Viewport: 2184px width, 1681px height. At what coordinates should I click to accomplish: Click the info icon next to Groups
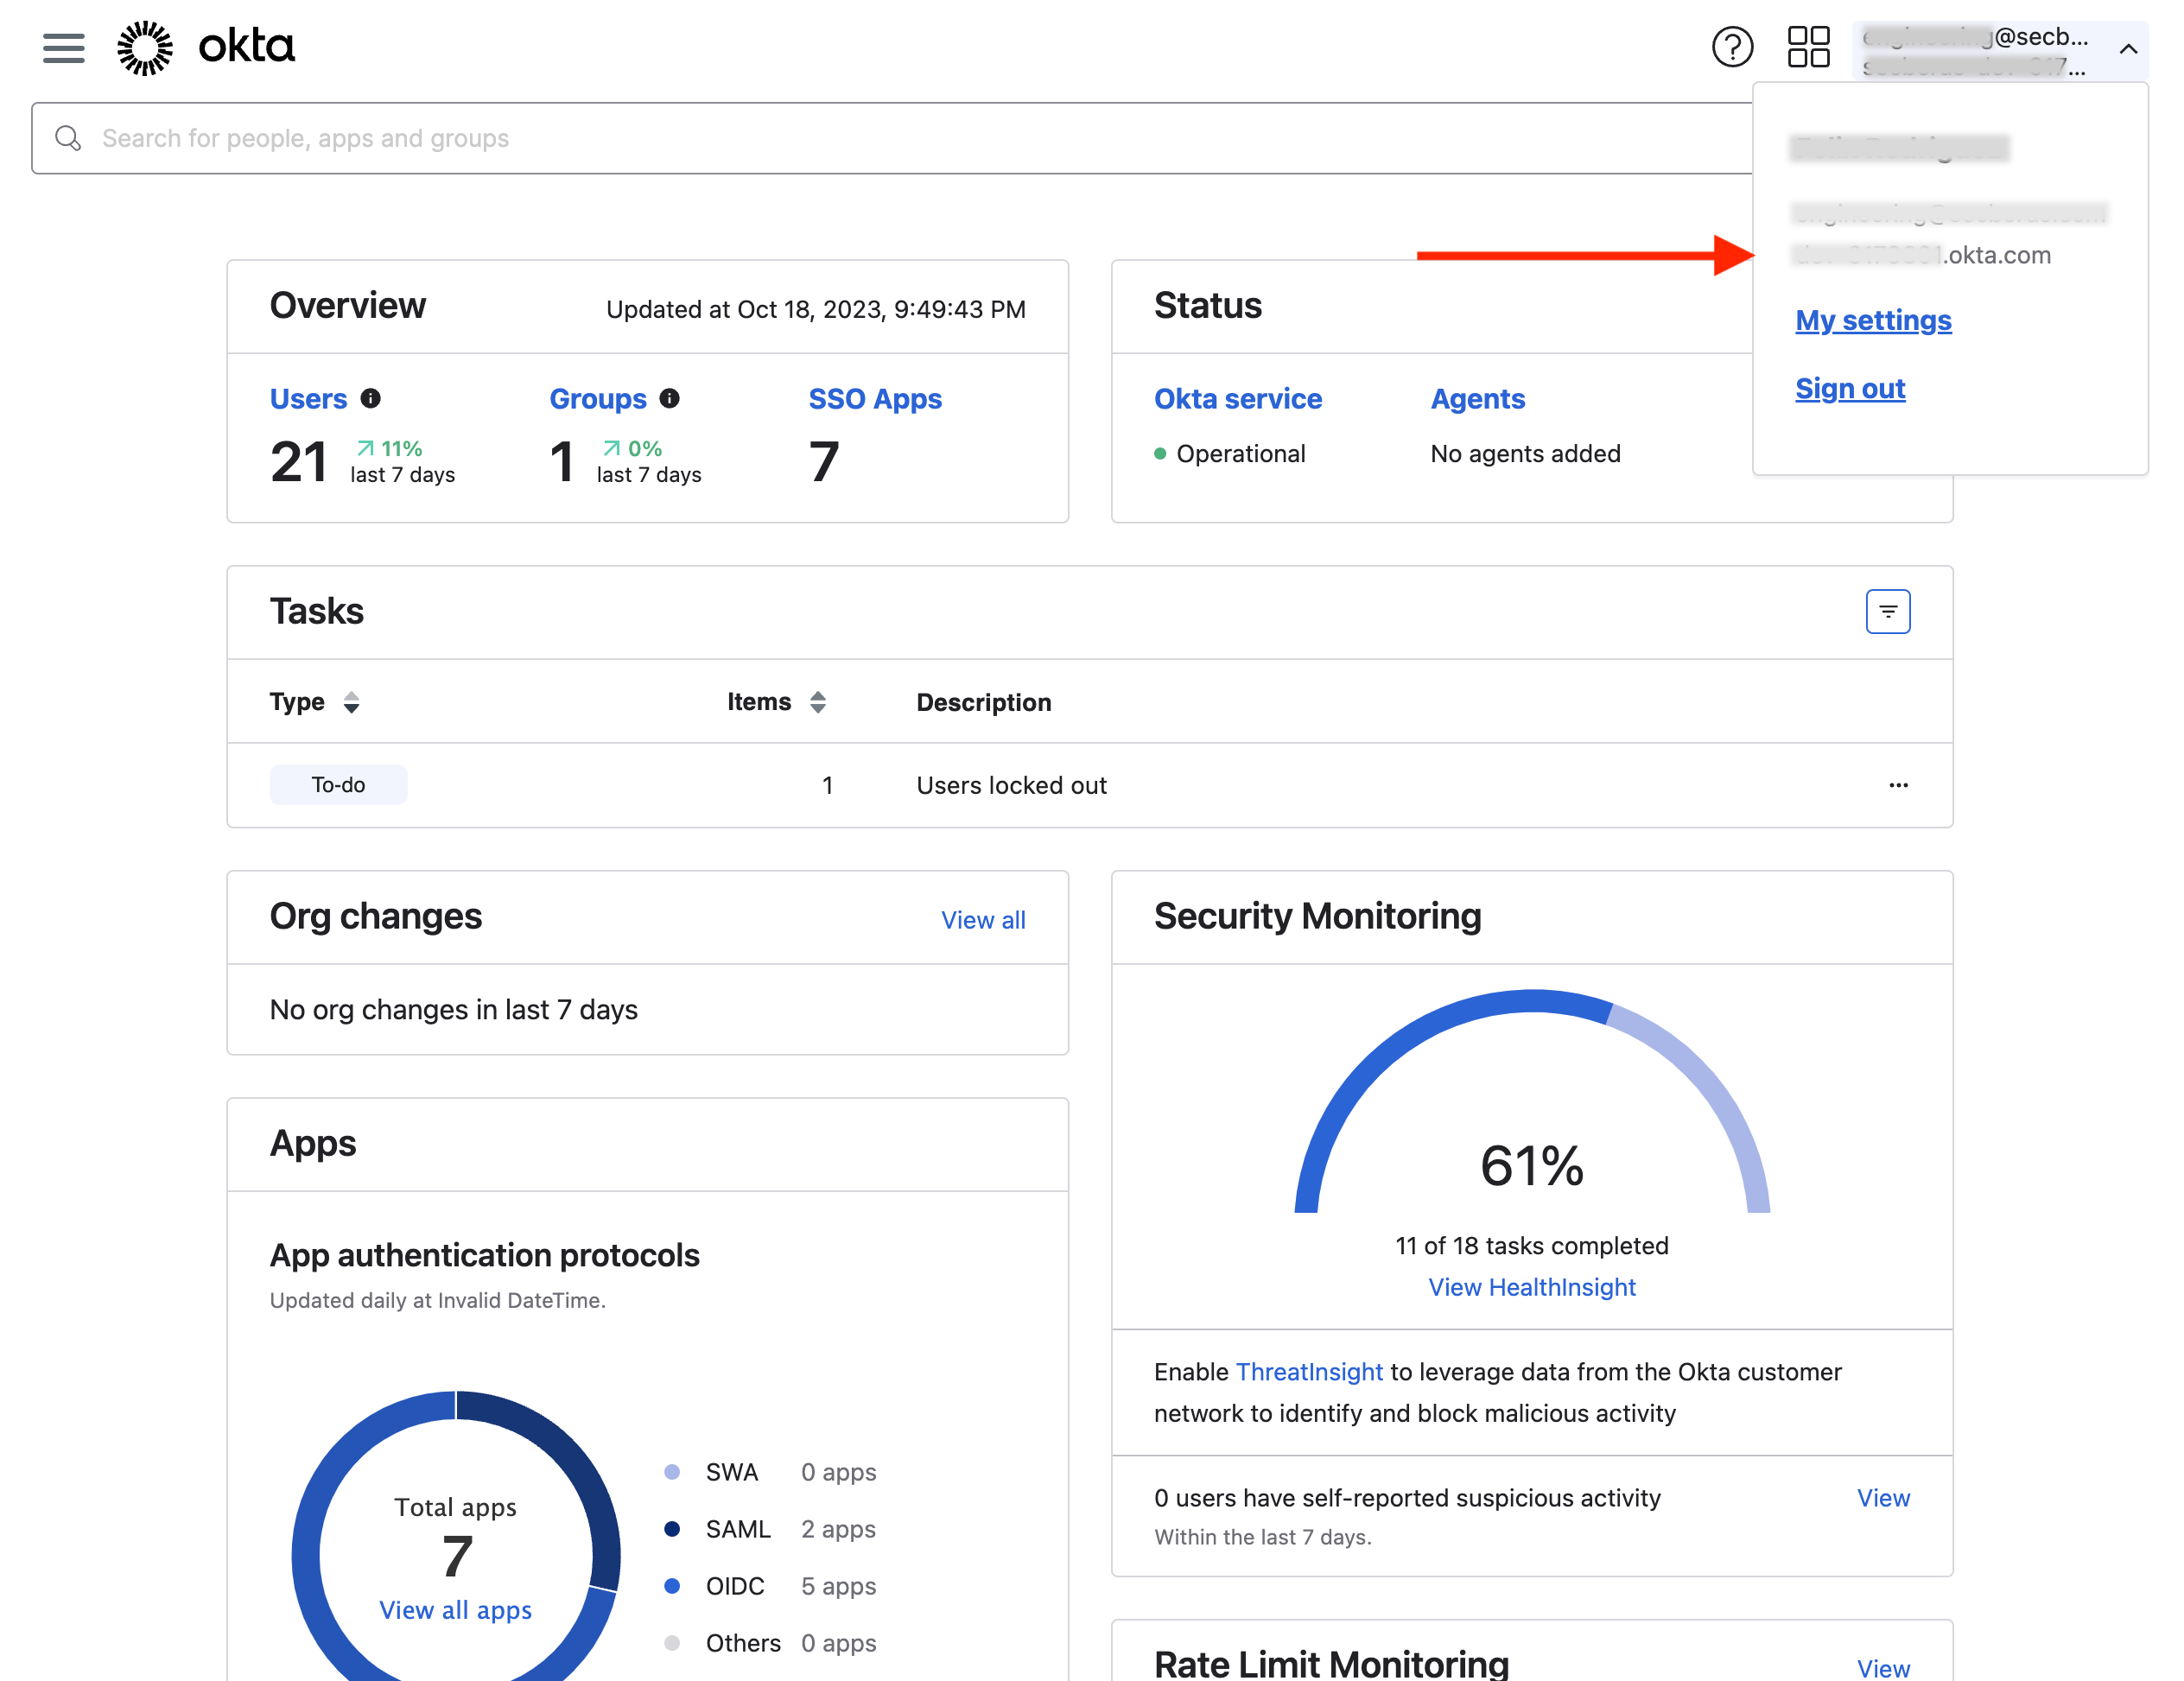(x=670, y=398)
